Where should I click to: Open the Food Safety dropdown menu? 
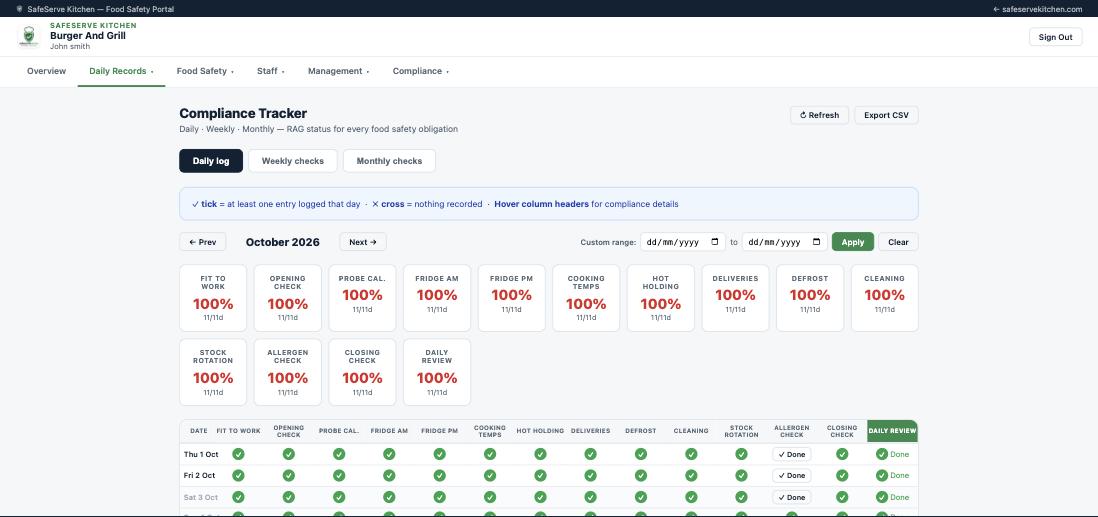click(205, 71)
